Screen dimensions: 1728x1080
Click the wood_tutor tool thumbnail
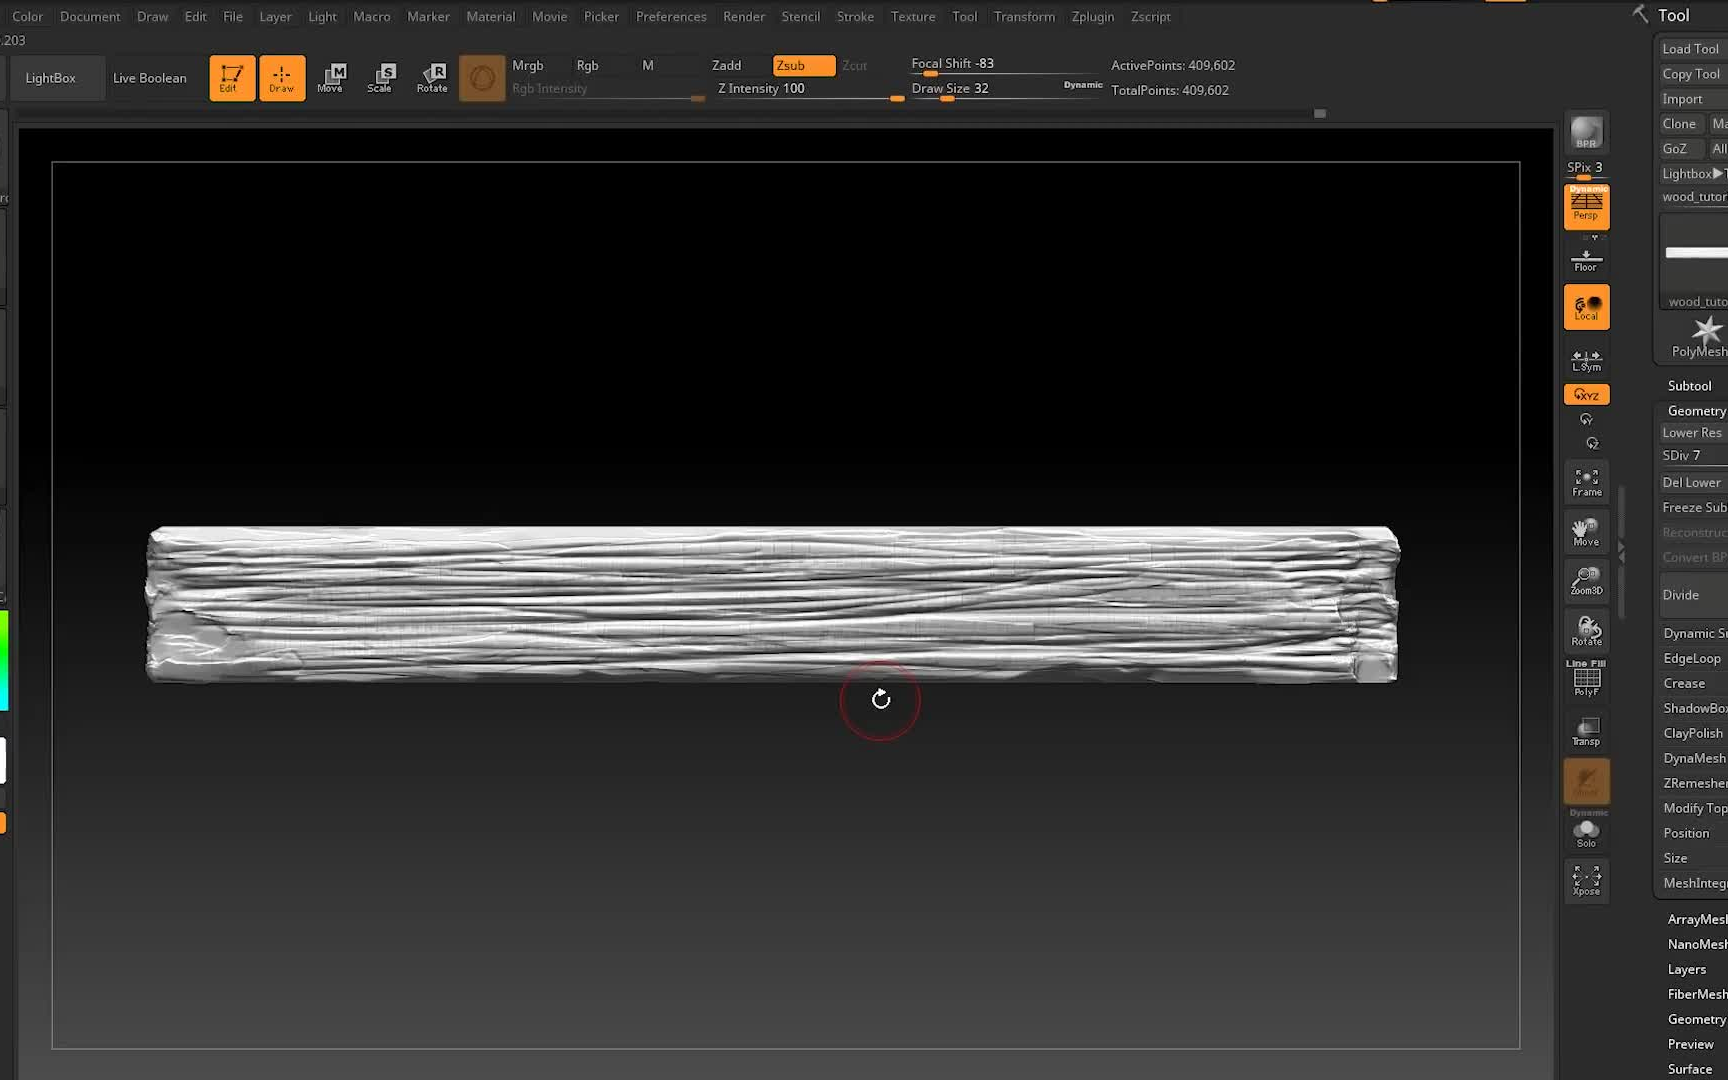pyautogui.click(x=1695, y=260)
